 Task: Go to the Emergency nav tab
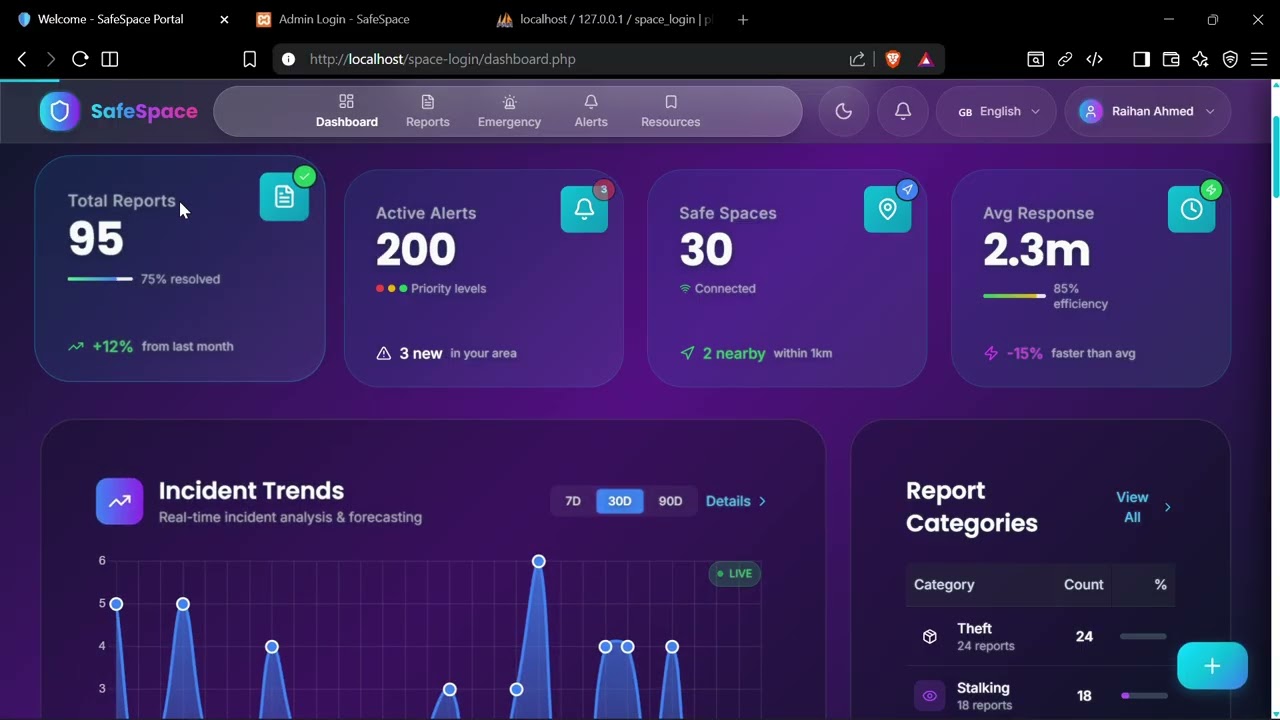pos(509,111)
